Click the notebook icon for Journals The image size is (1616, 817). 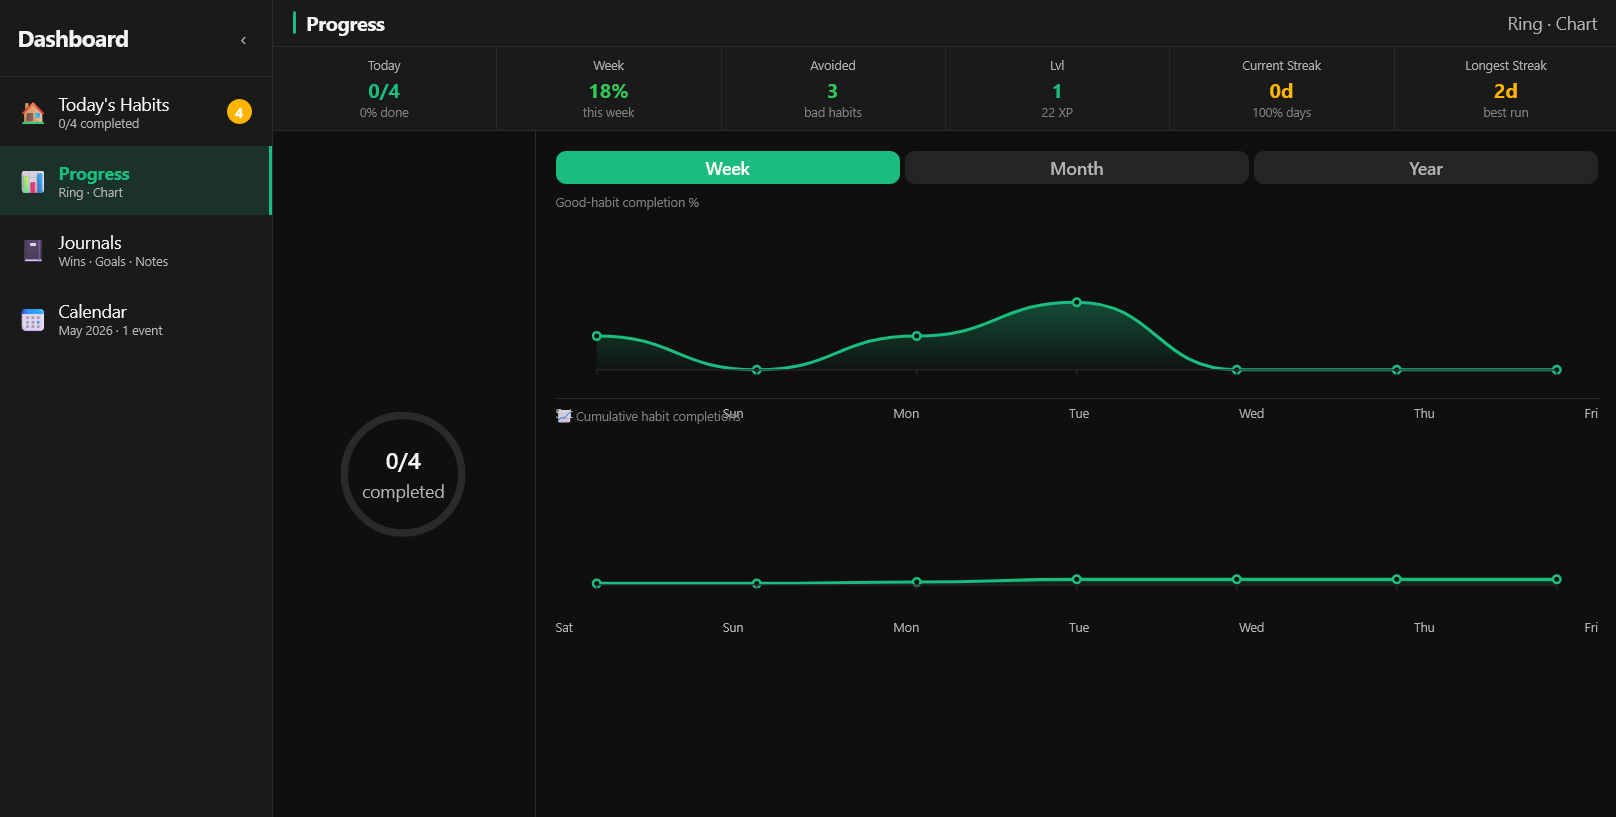(x=33, y=251)
